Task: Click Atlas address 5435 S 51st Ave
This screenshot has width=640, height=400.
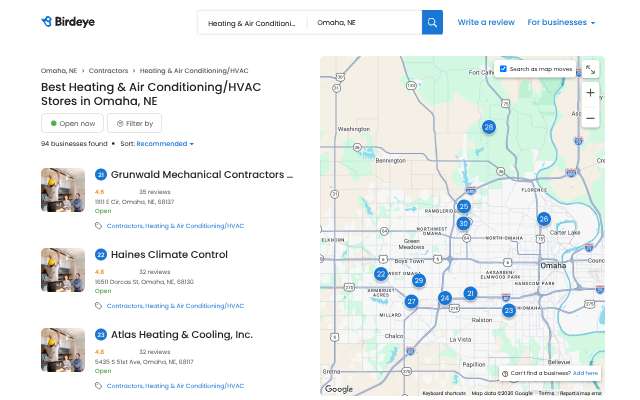Action: [144, 362]
